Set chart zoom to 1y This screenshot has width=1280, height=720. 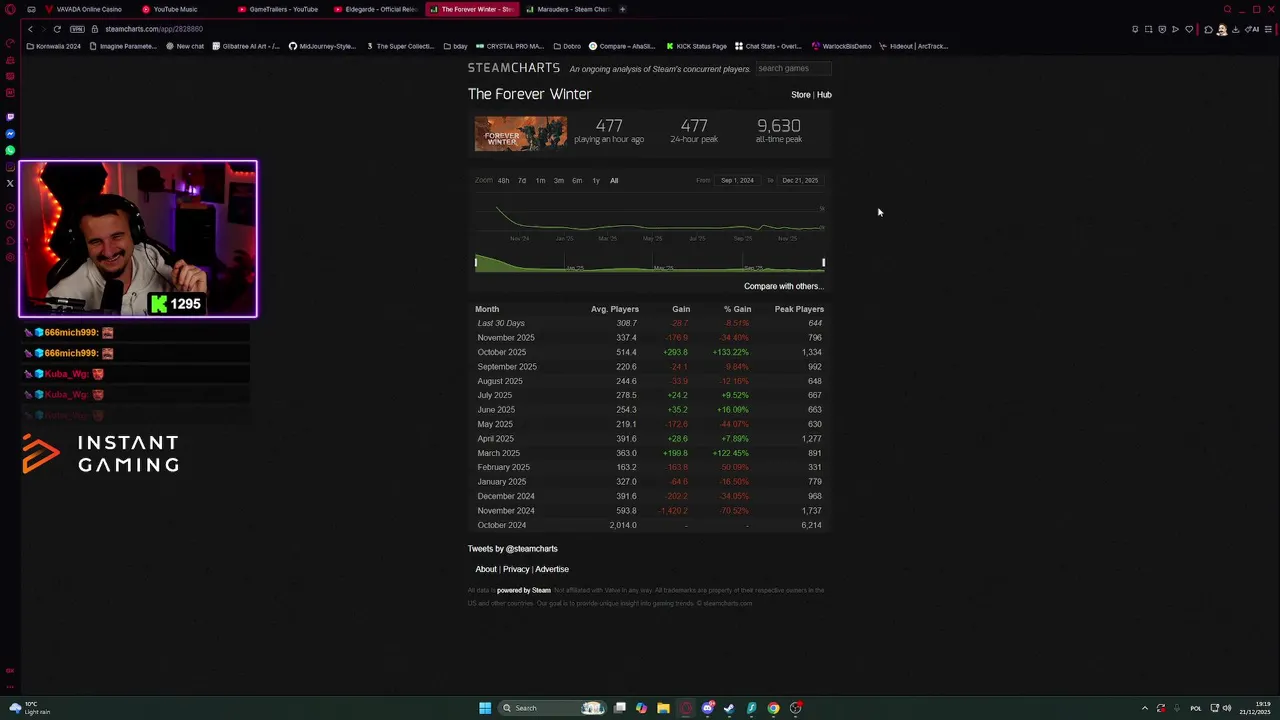pos(596,181)
